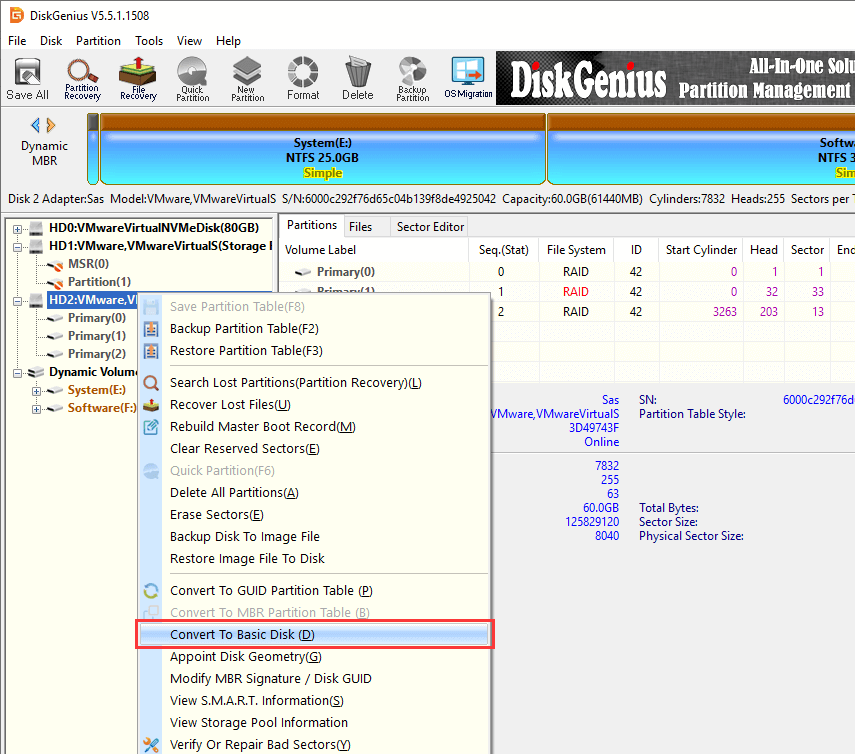Launch File Recovery from the toolbar

point(137,78)
